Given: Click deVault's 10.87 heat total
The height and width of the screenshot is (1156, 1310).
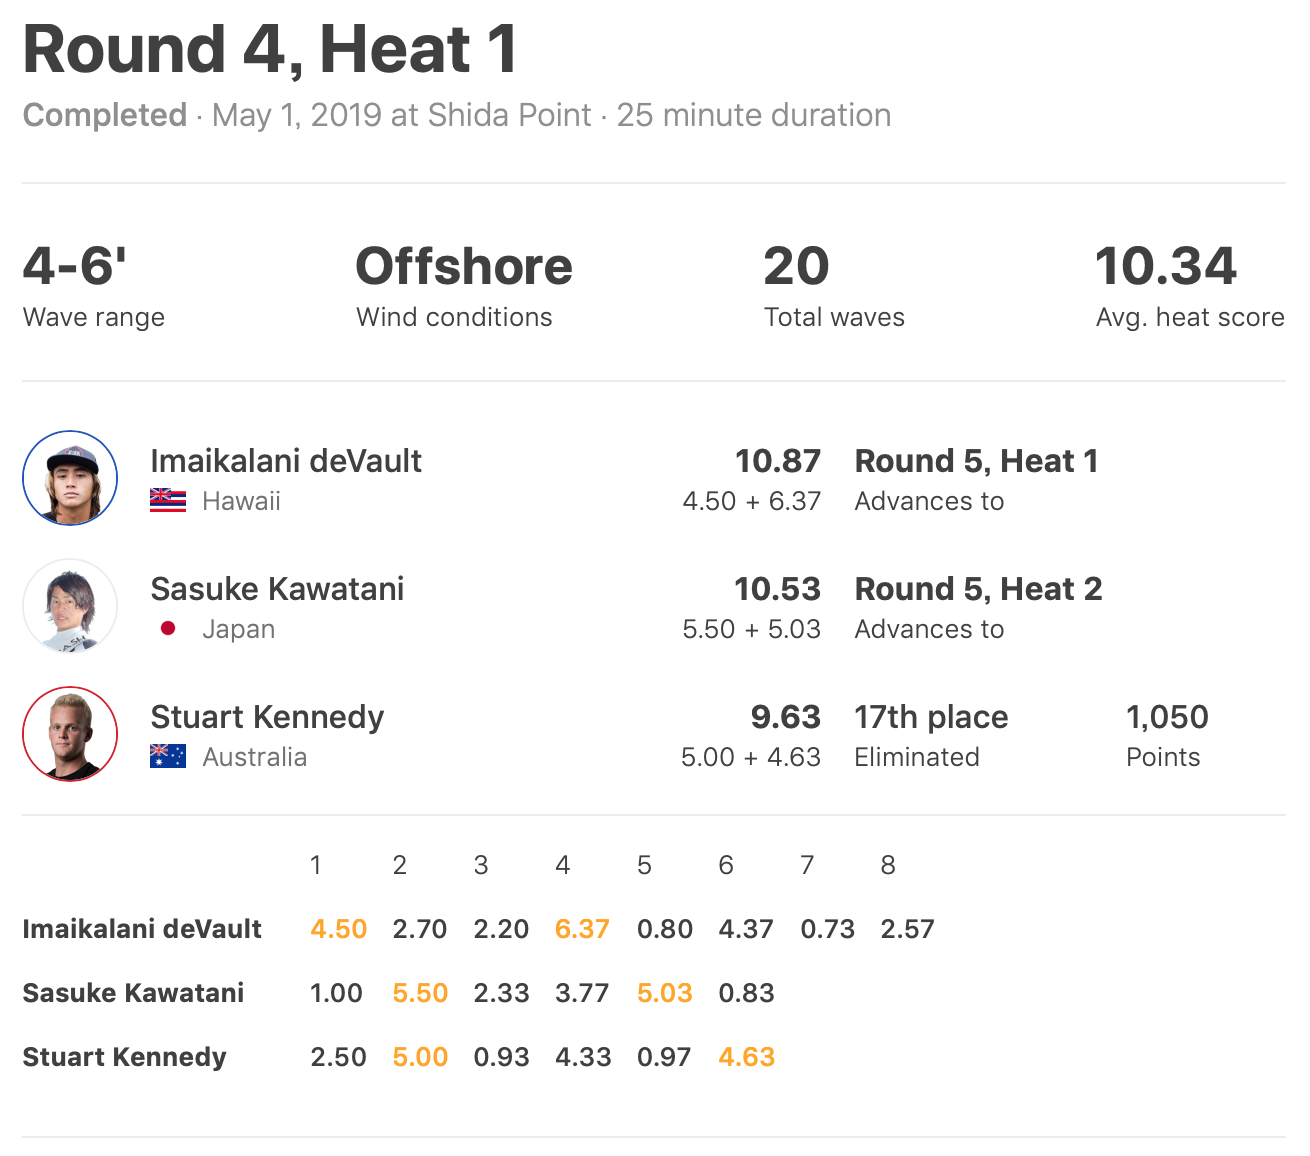Looking at the screenshot, I should pyautogui.click(x=778, y=461).
